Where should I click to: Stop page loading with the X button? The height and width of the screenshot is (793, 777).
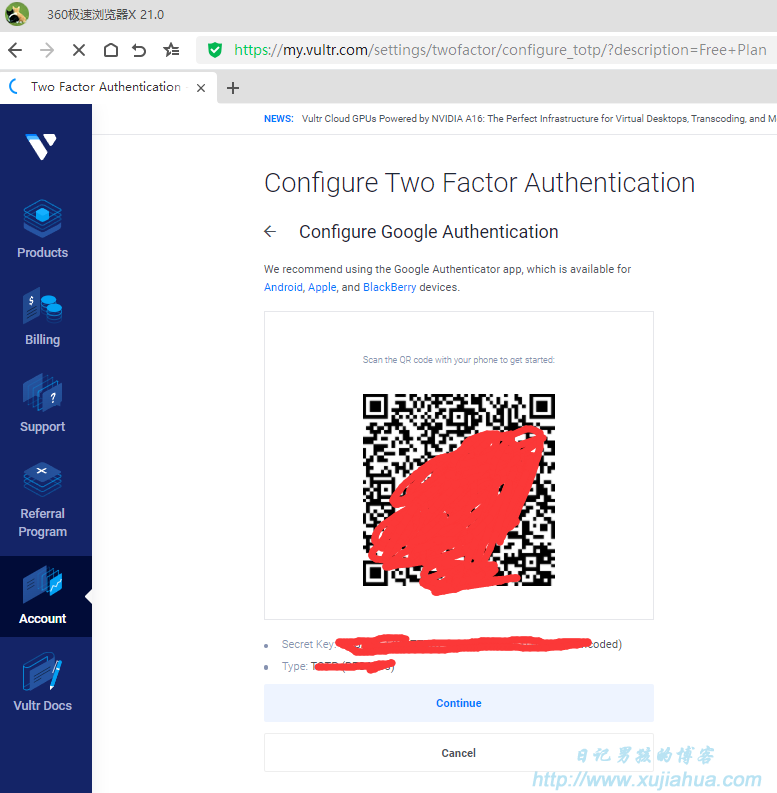tap(79, 50)
